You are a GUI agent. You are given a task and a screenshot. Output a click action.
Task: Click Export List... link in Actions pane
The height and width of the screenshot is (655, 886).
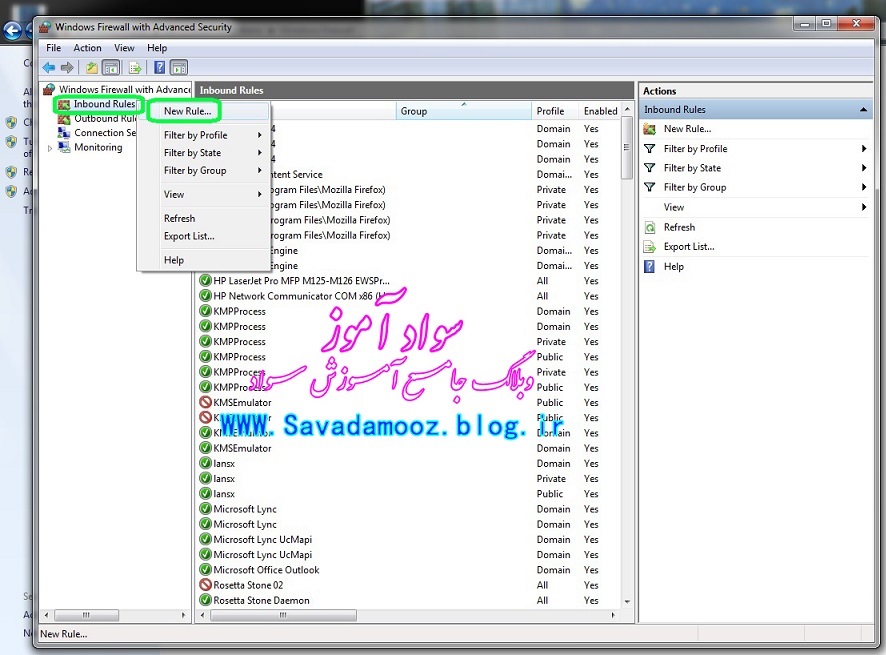[689, 247]
